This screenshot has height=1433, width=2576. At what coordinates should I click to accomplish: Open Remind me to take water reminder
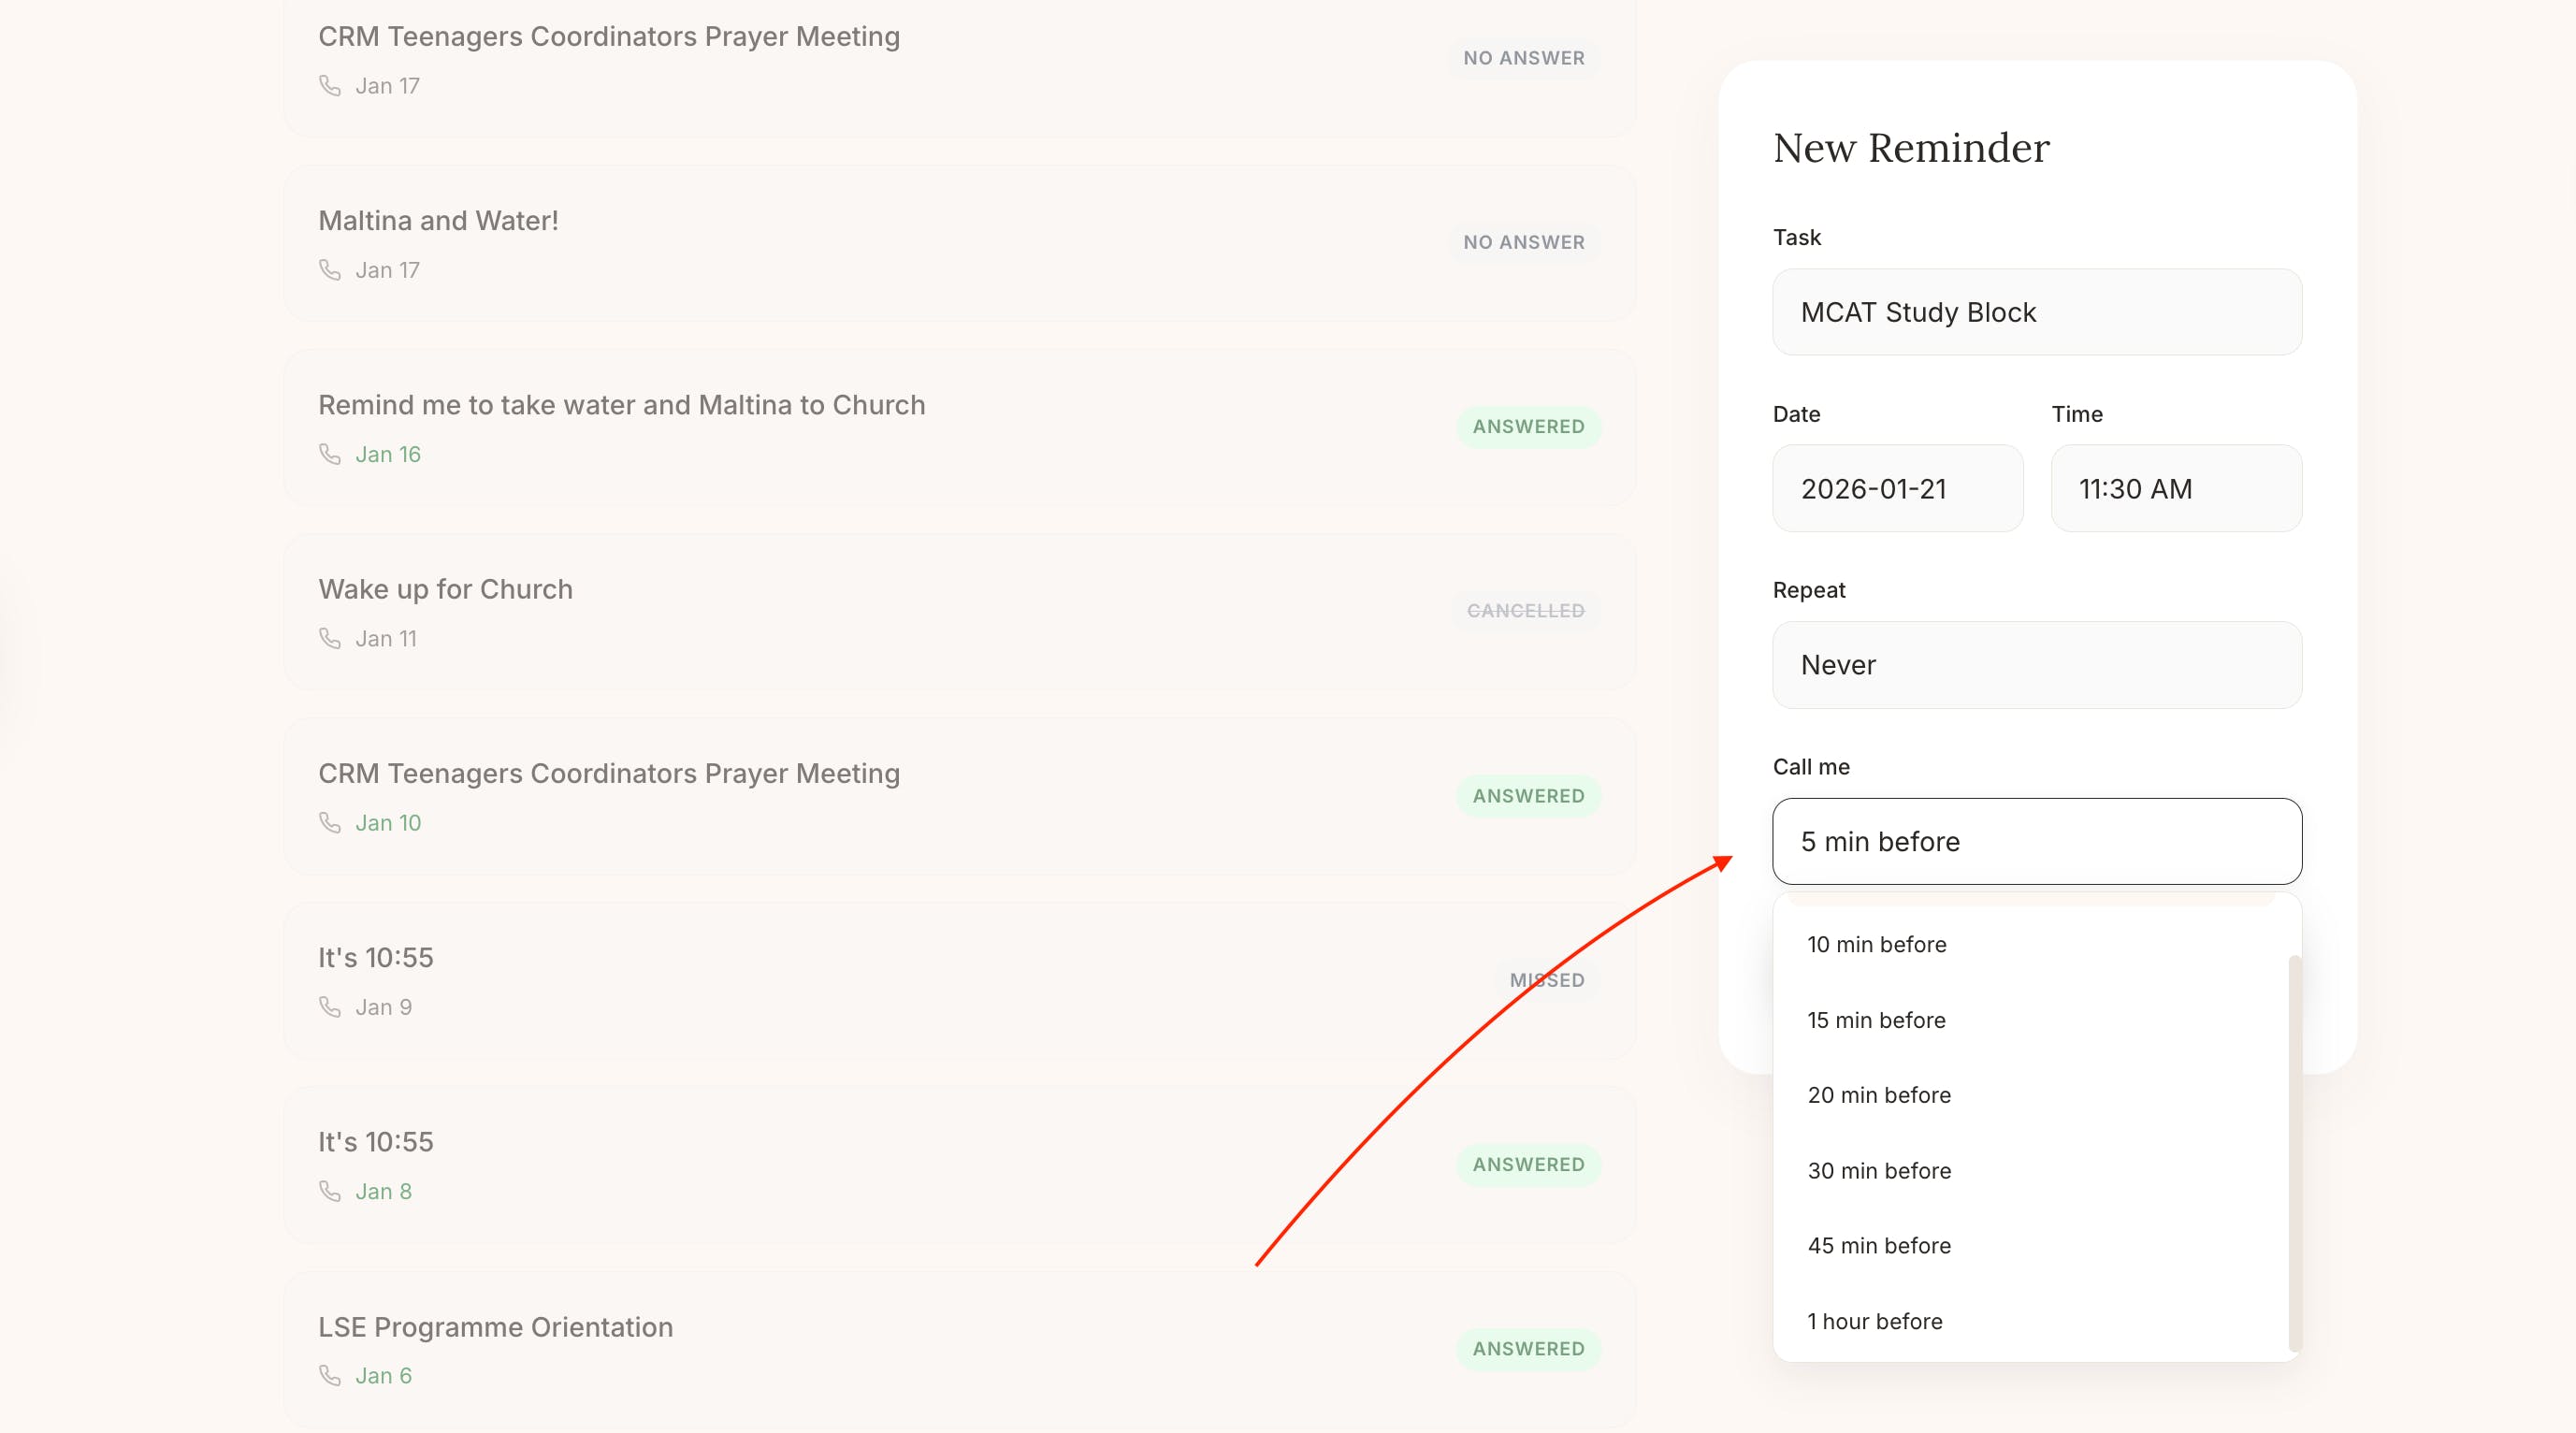pos(621,405)
